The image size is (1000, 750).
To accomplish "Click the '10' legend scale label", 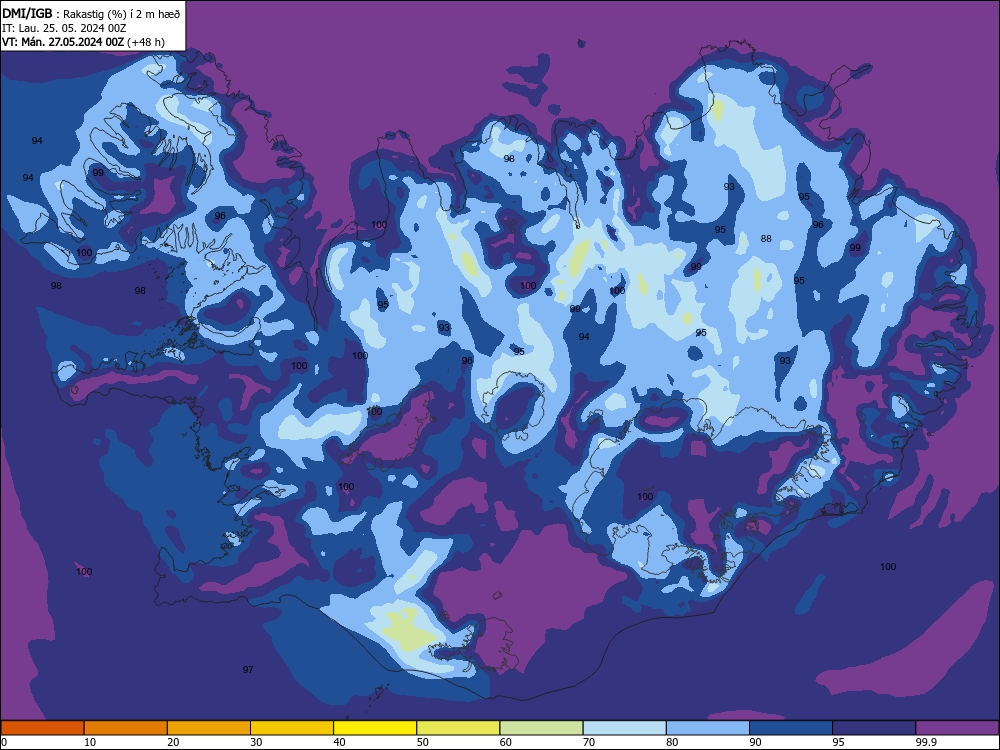I will click(90, 742).
